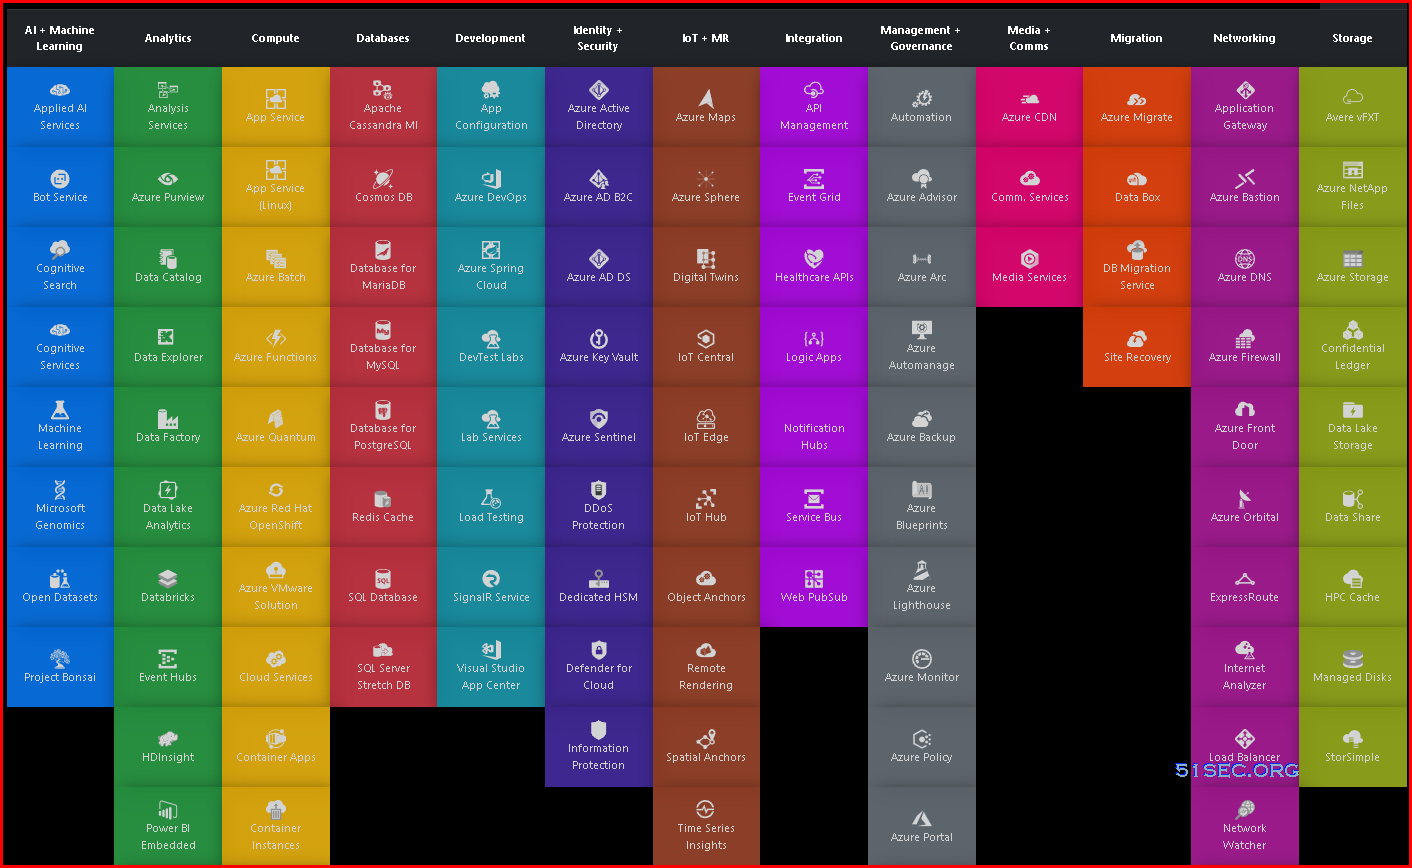Select the Spatial Anchors tile

(x=706, y=747)
